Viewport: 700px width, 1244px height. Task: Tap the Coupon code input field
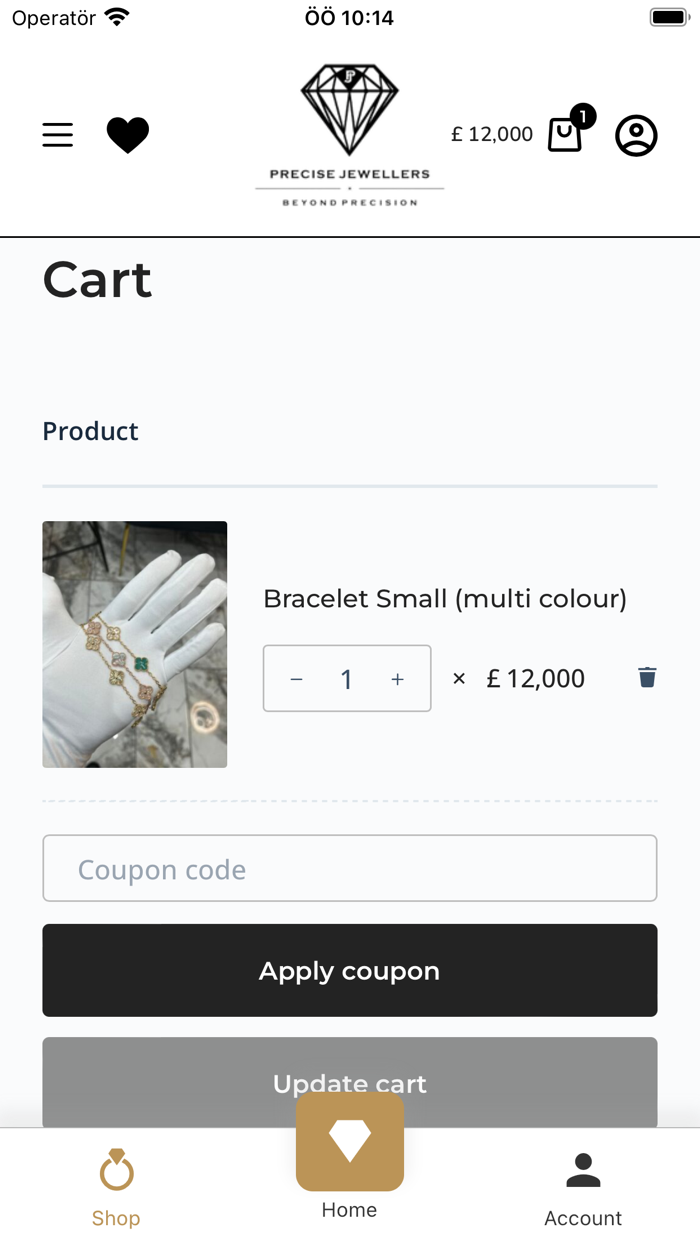349,868
